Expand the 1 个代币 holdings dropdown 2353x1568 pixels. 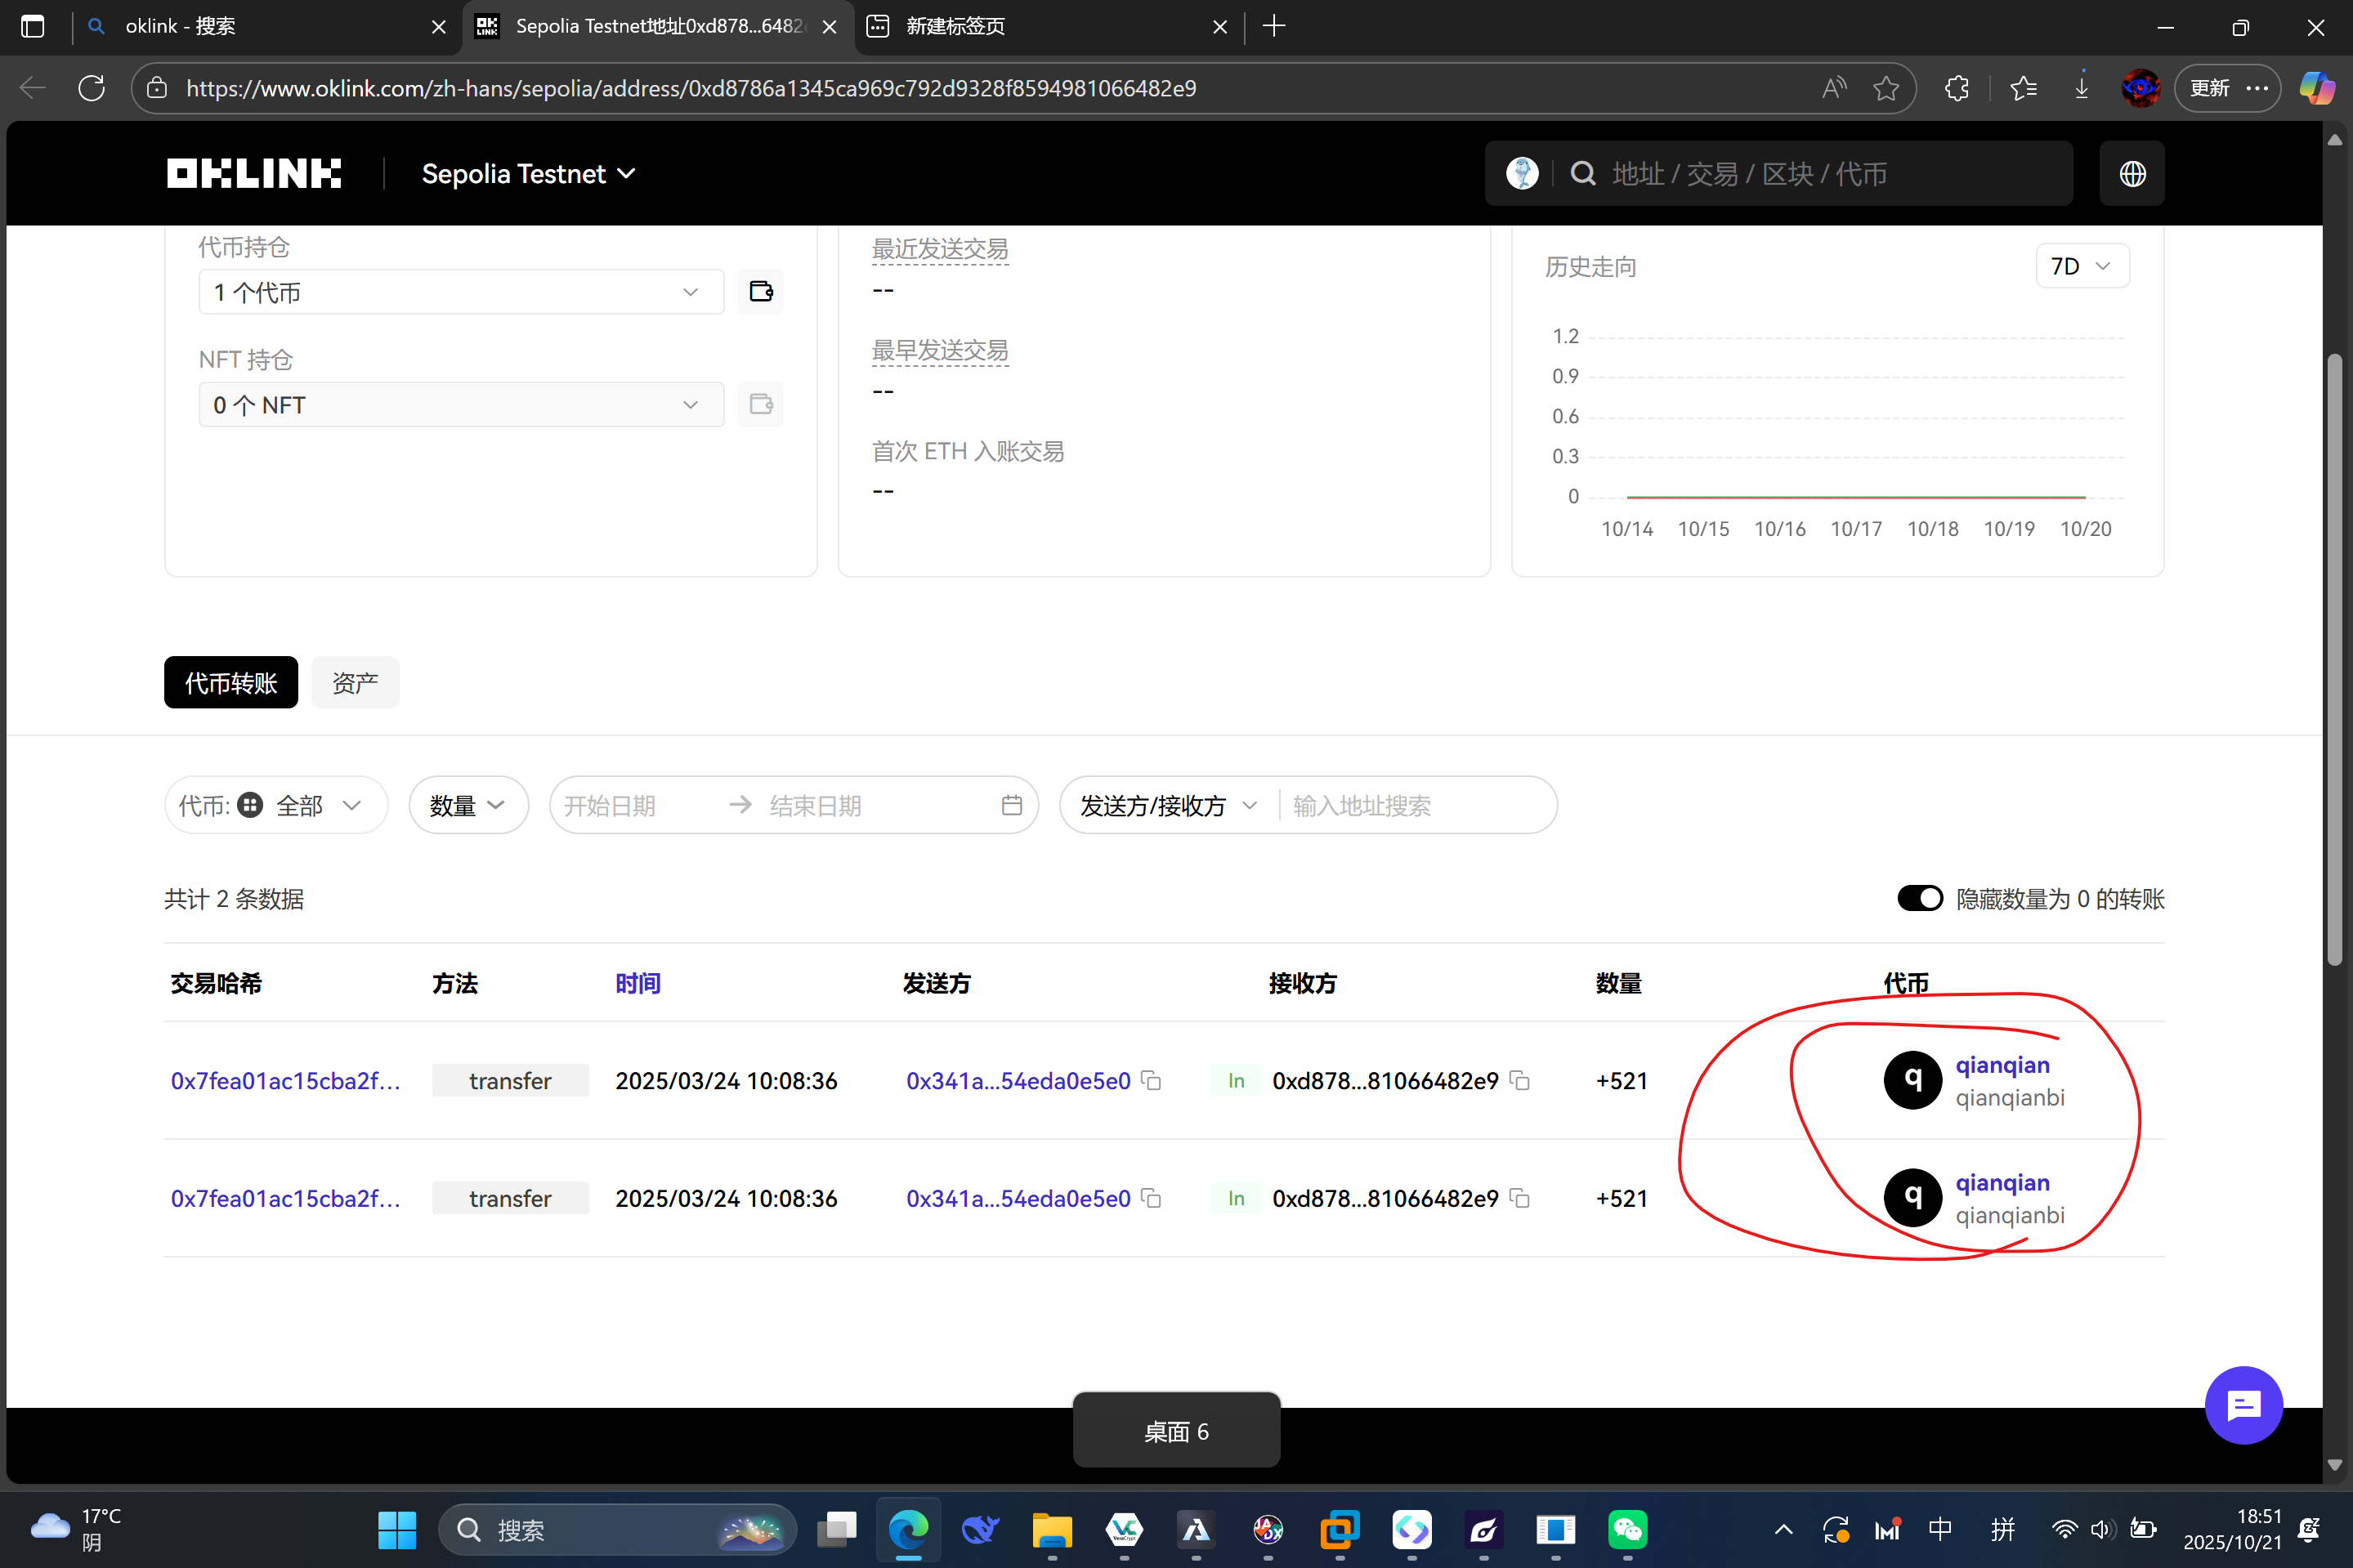pyautogui.click(x=460, y=292)
